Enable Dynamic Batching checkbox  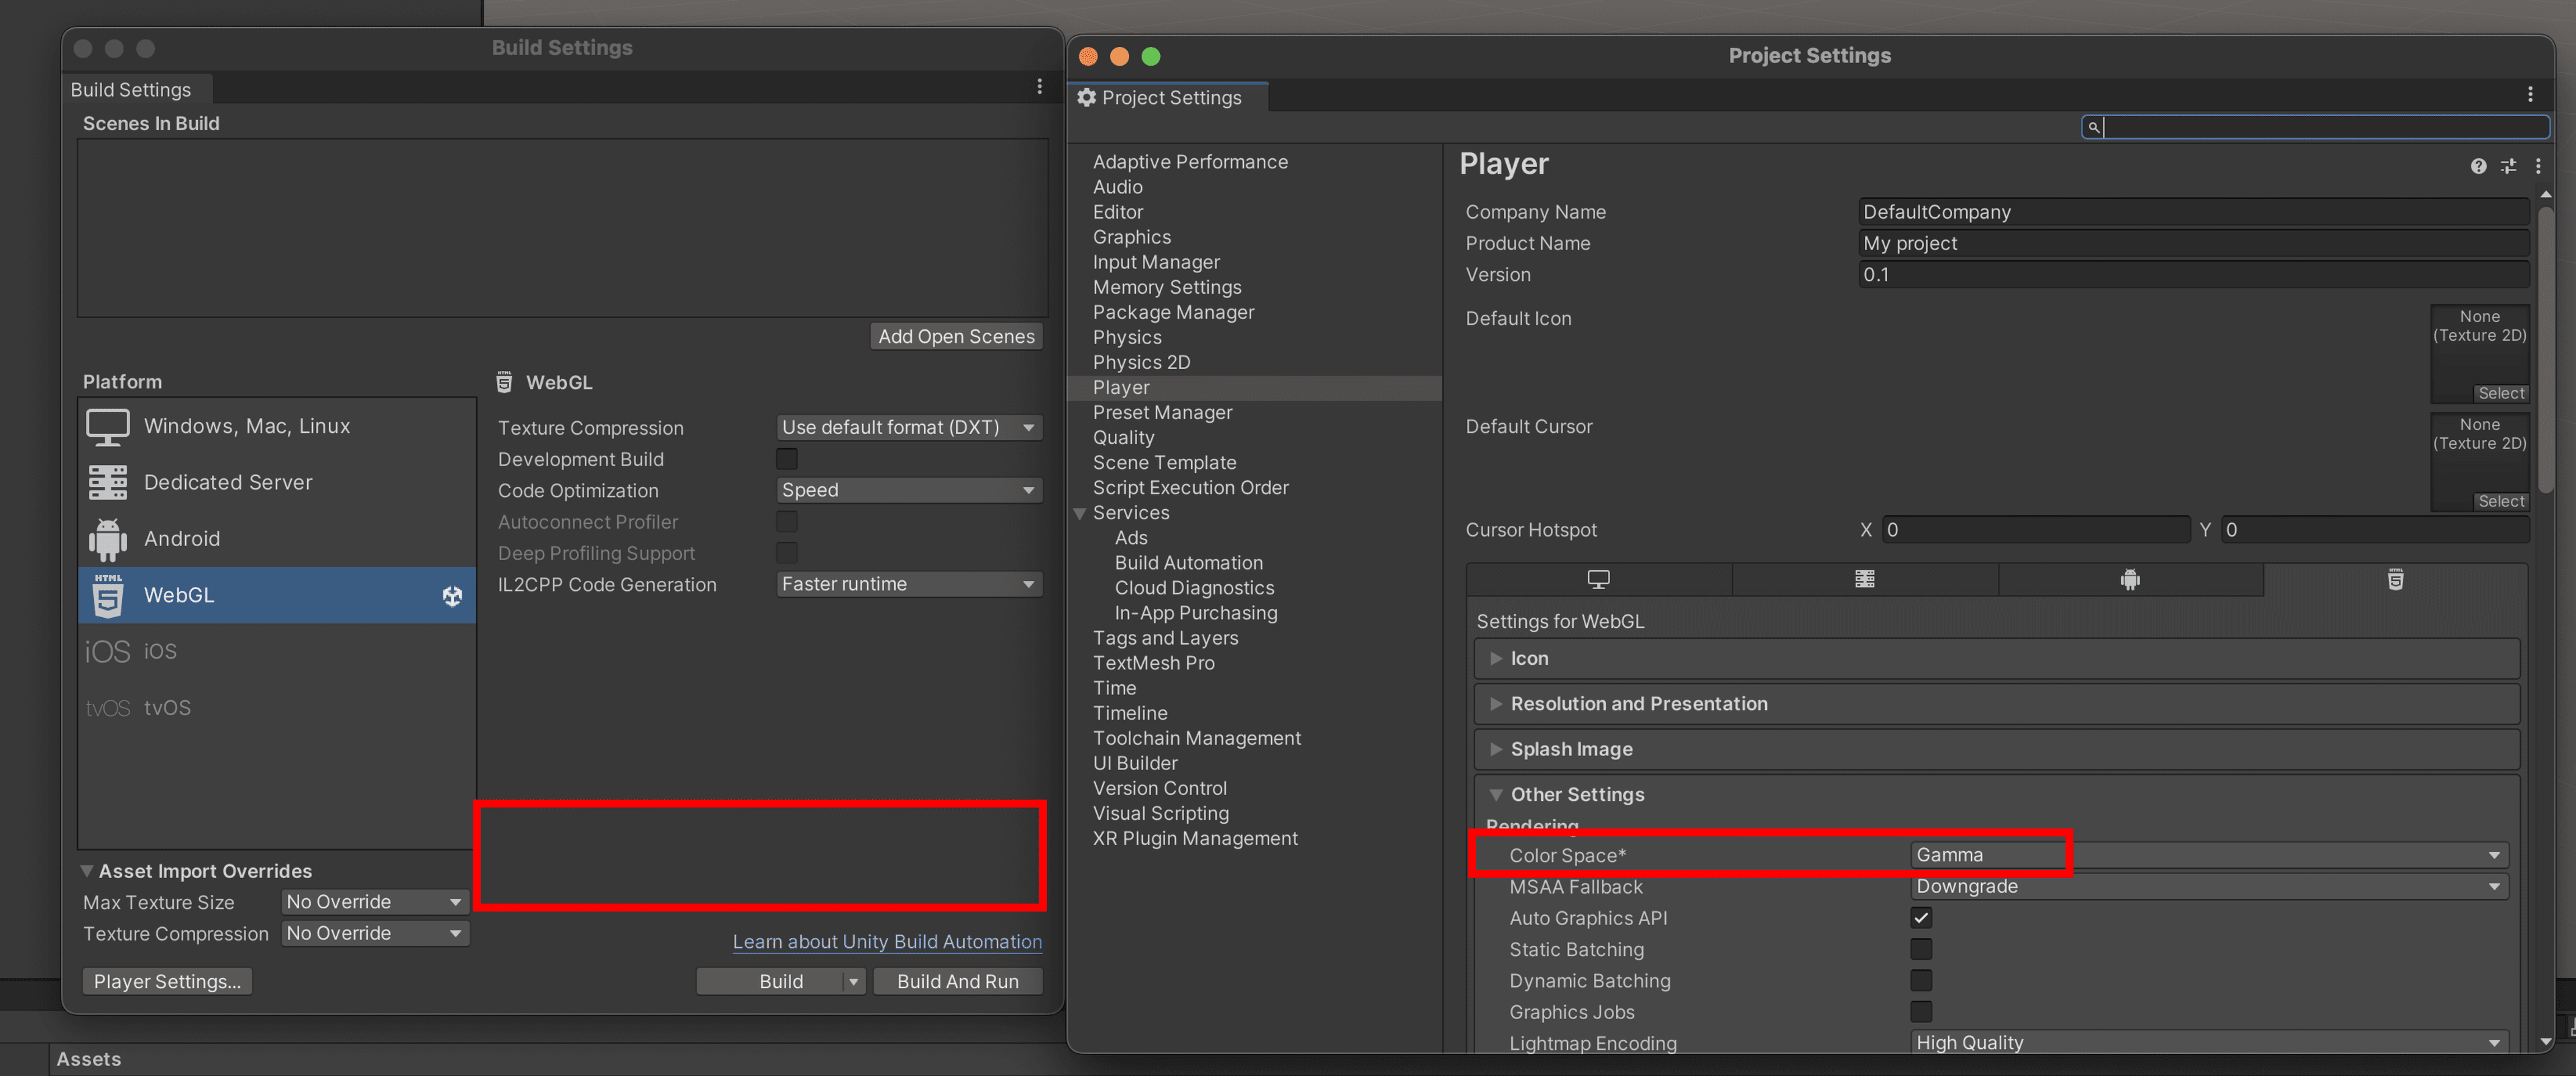[x=1920, y=980]
